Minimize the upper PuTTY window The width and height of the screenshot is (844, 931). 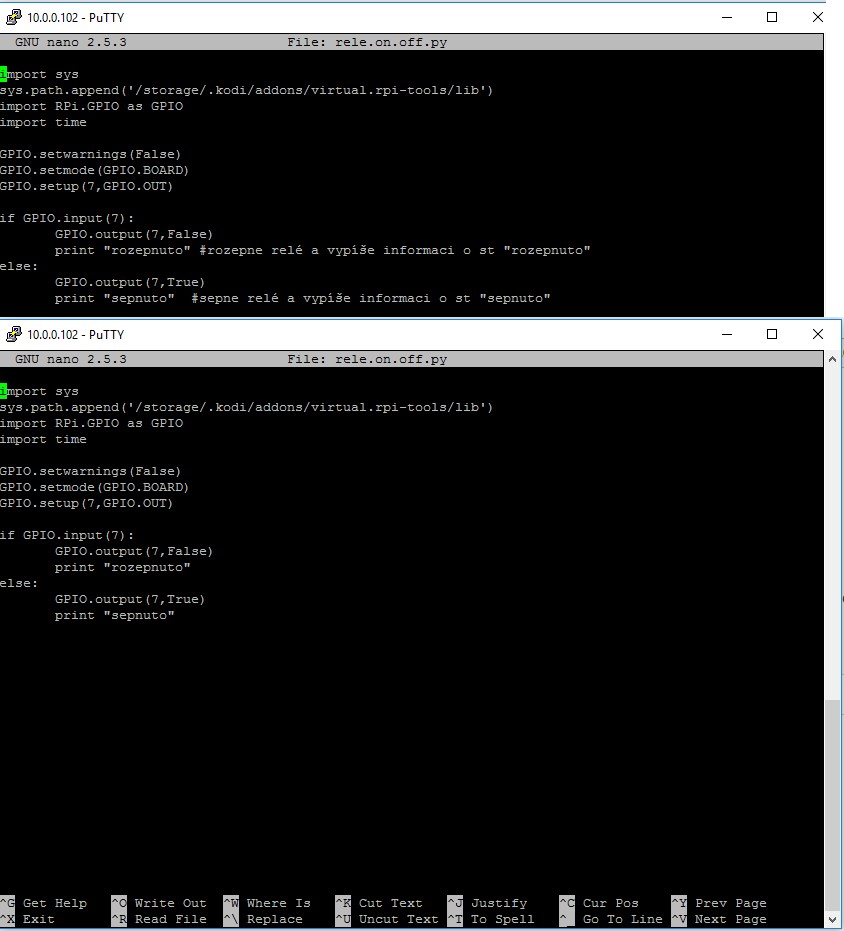[x=726, y=17]
